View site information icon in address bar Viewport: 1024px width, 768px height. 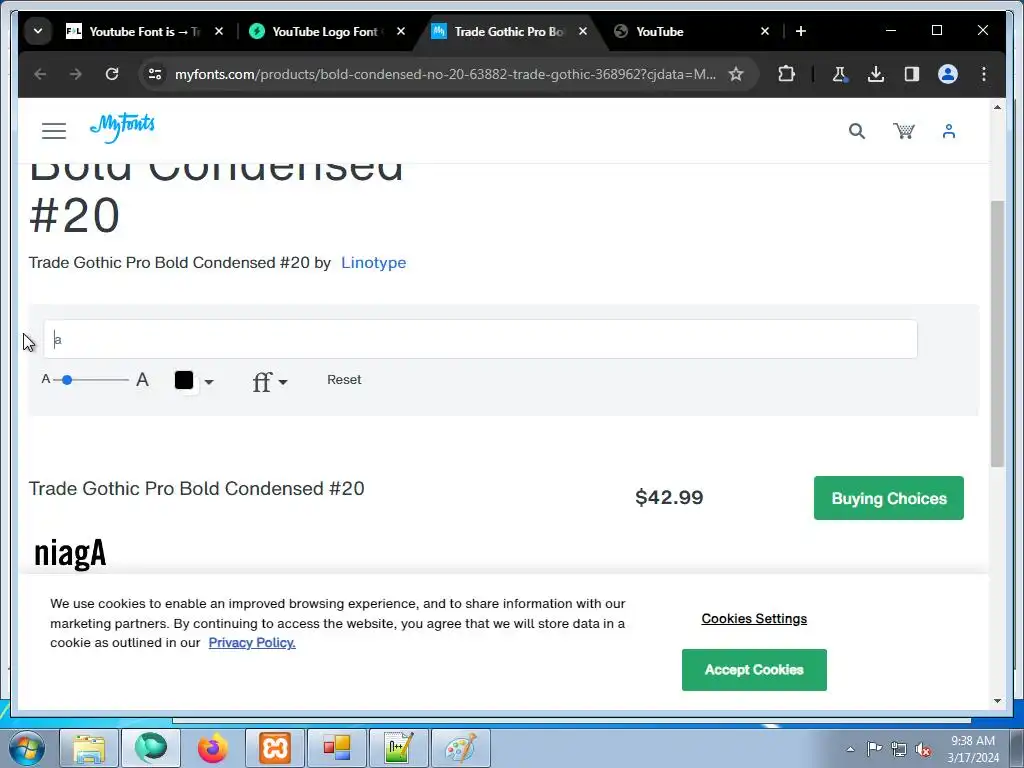(x=155, y=74)
